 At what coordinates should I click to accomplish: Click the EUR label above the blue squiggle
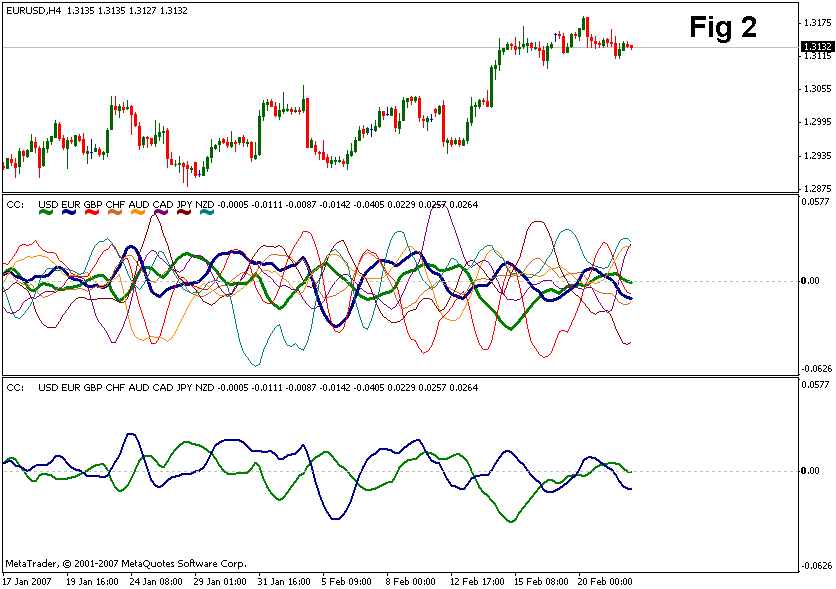pyautogui.click(x=71, y=205)
